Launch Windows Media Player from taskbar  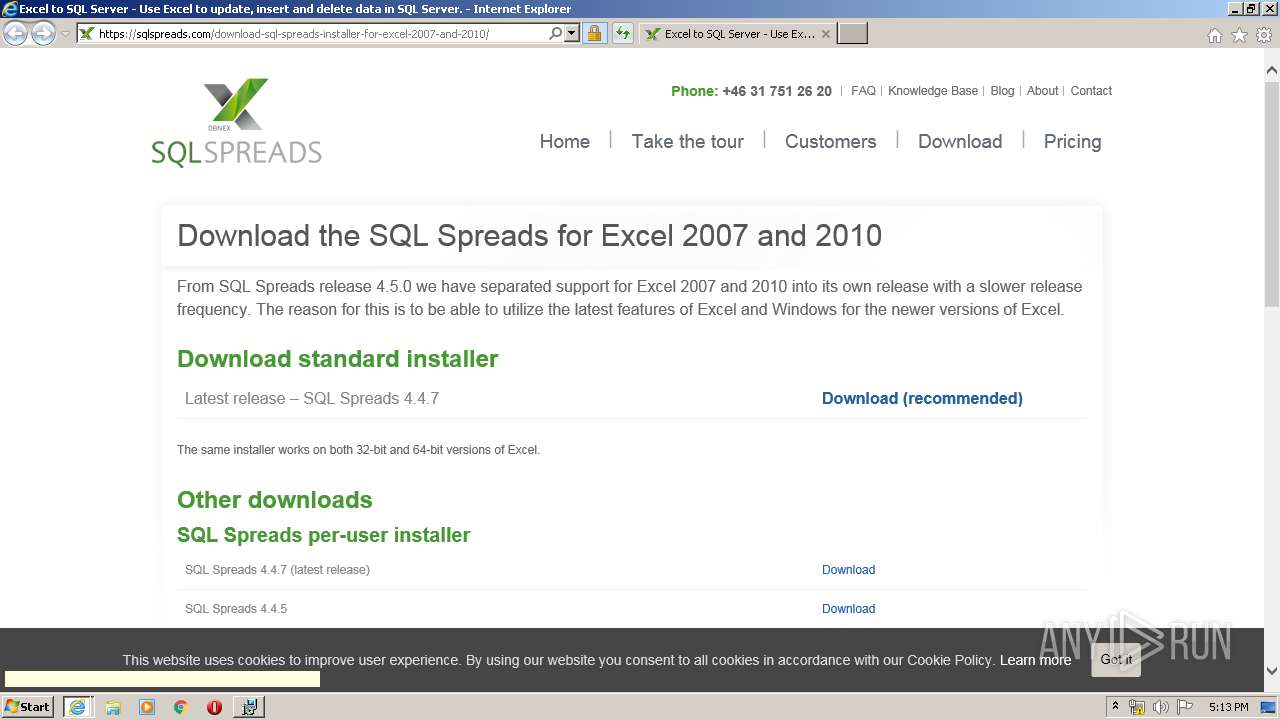point(147,707)
